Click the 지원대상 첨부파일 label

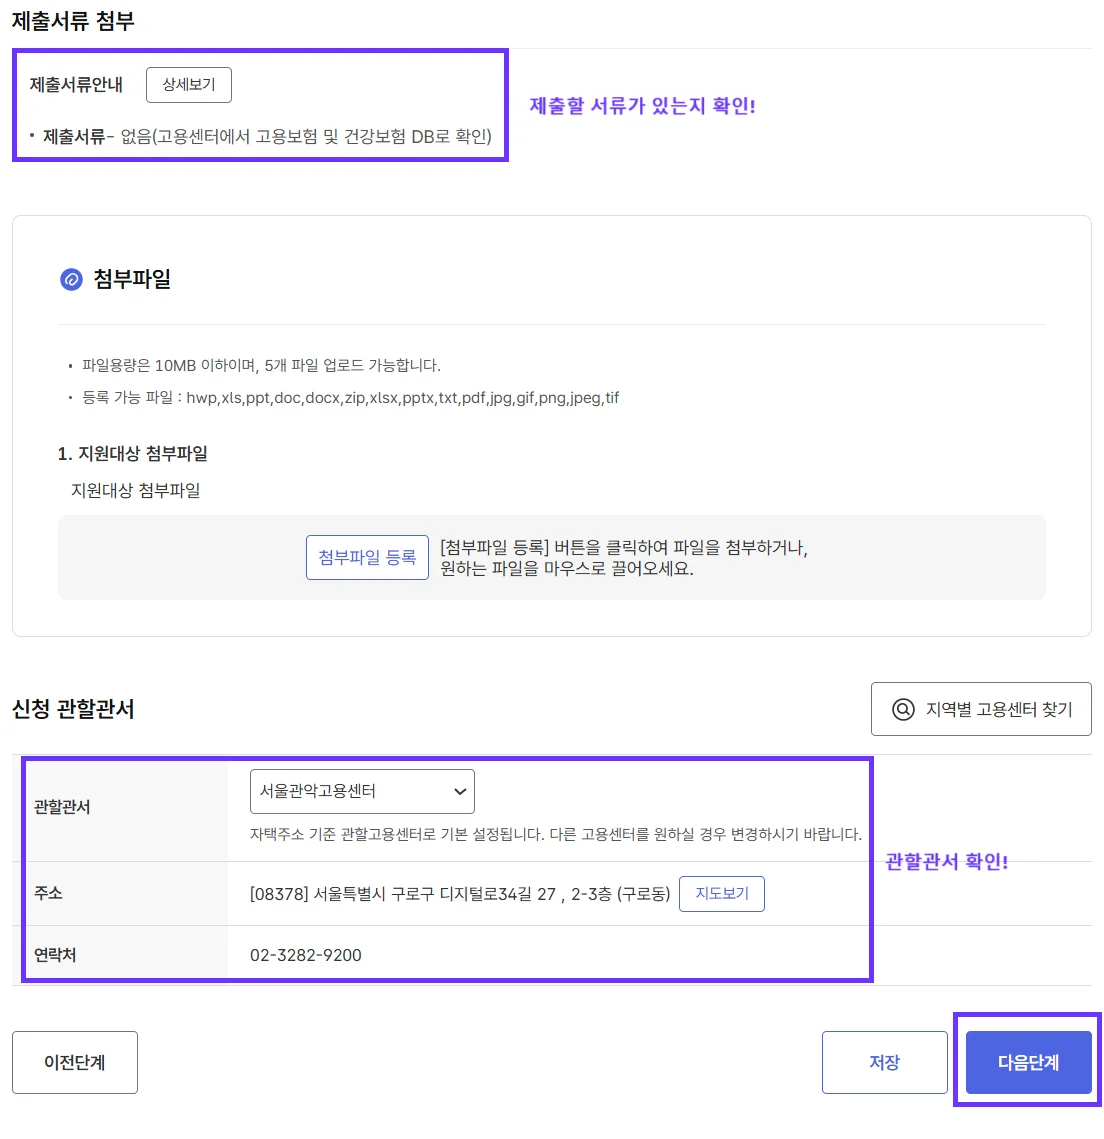tap(136, 490)
